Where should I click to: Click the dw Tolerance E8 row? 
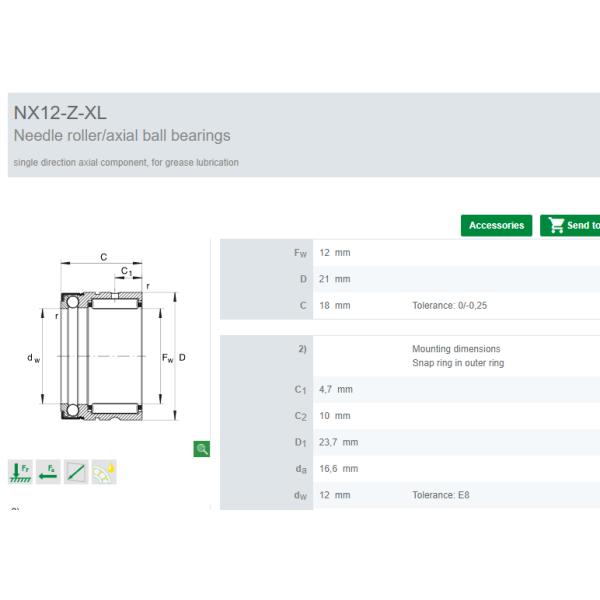click(410, 495)
